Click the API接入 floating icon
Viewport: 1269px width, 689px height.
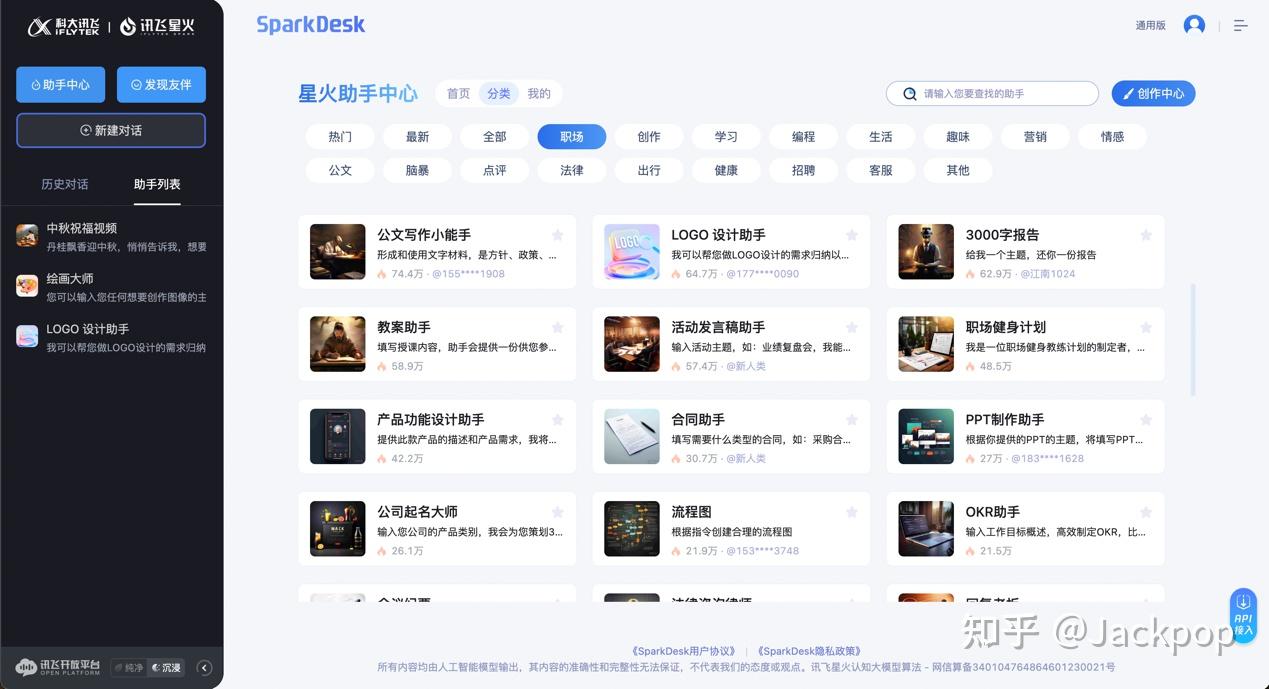pyautogui.click(x=1243, y=614)
